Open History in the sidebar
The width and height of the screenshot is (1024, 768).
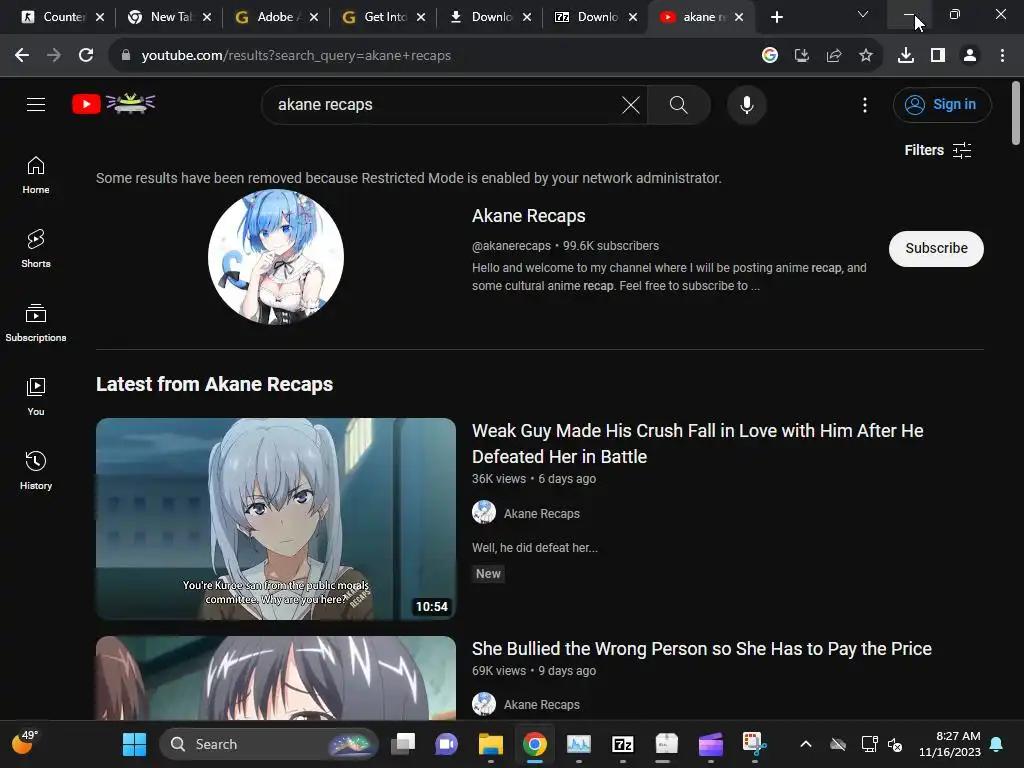pos(36,470)
